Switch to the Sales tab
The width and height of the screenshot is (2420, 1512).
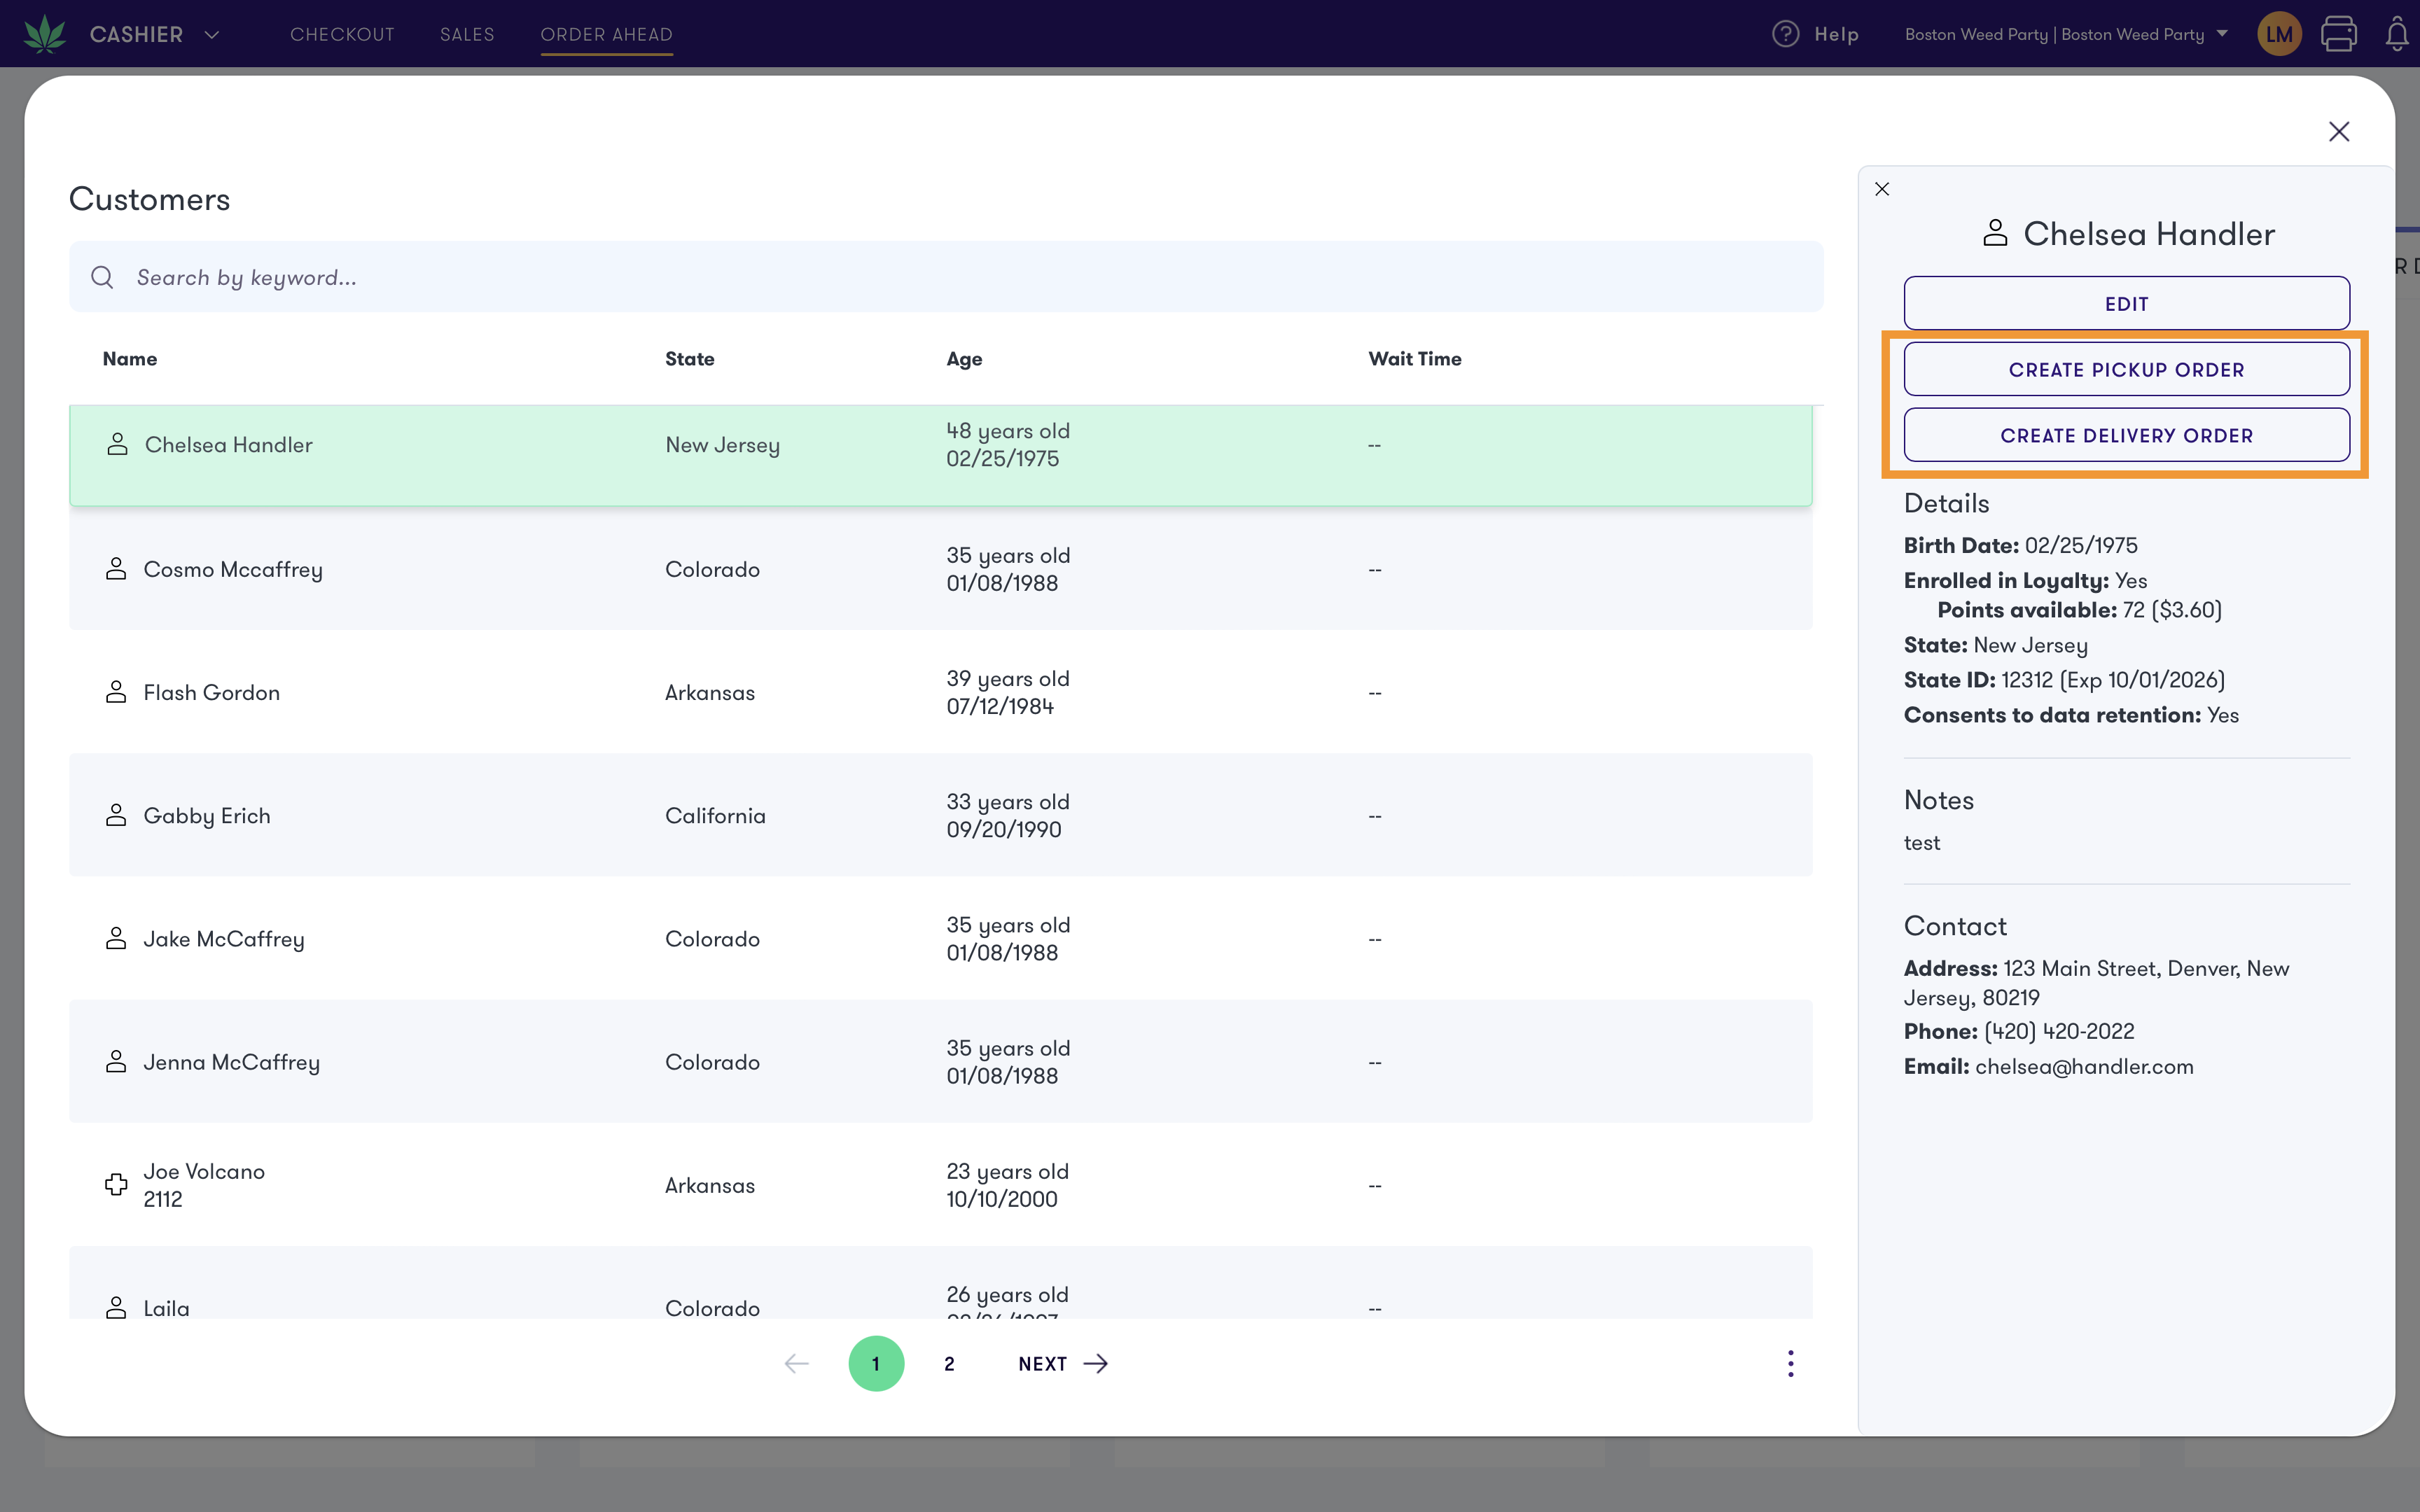click(x=467, y=34)
